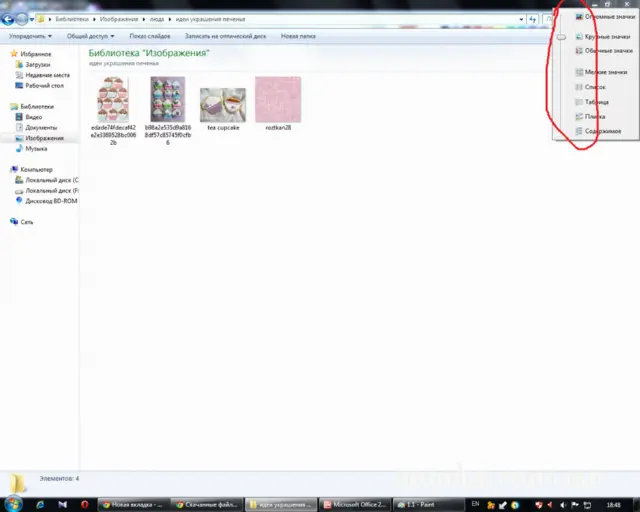The image size is (640, 512).
Task: Open Рабочий стол in the sidebar
Action: 40,86
